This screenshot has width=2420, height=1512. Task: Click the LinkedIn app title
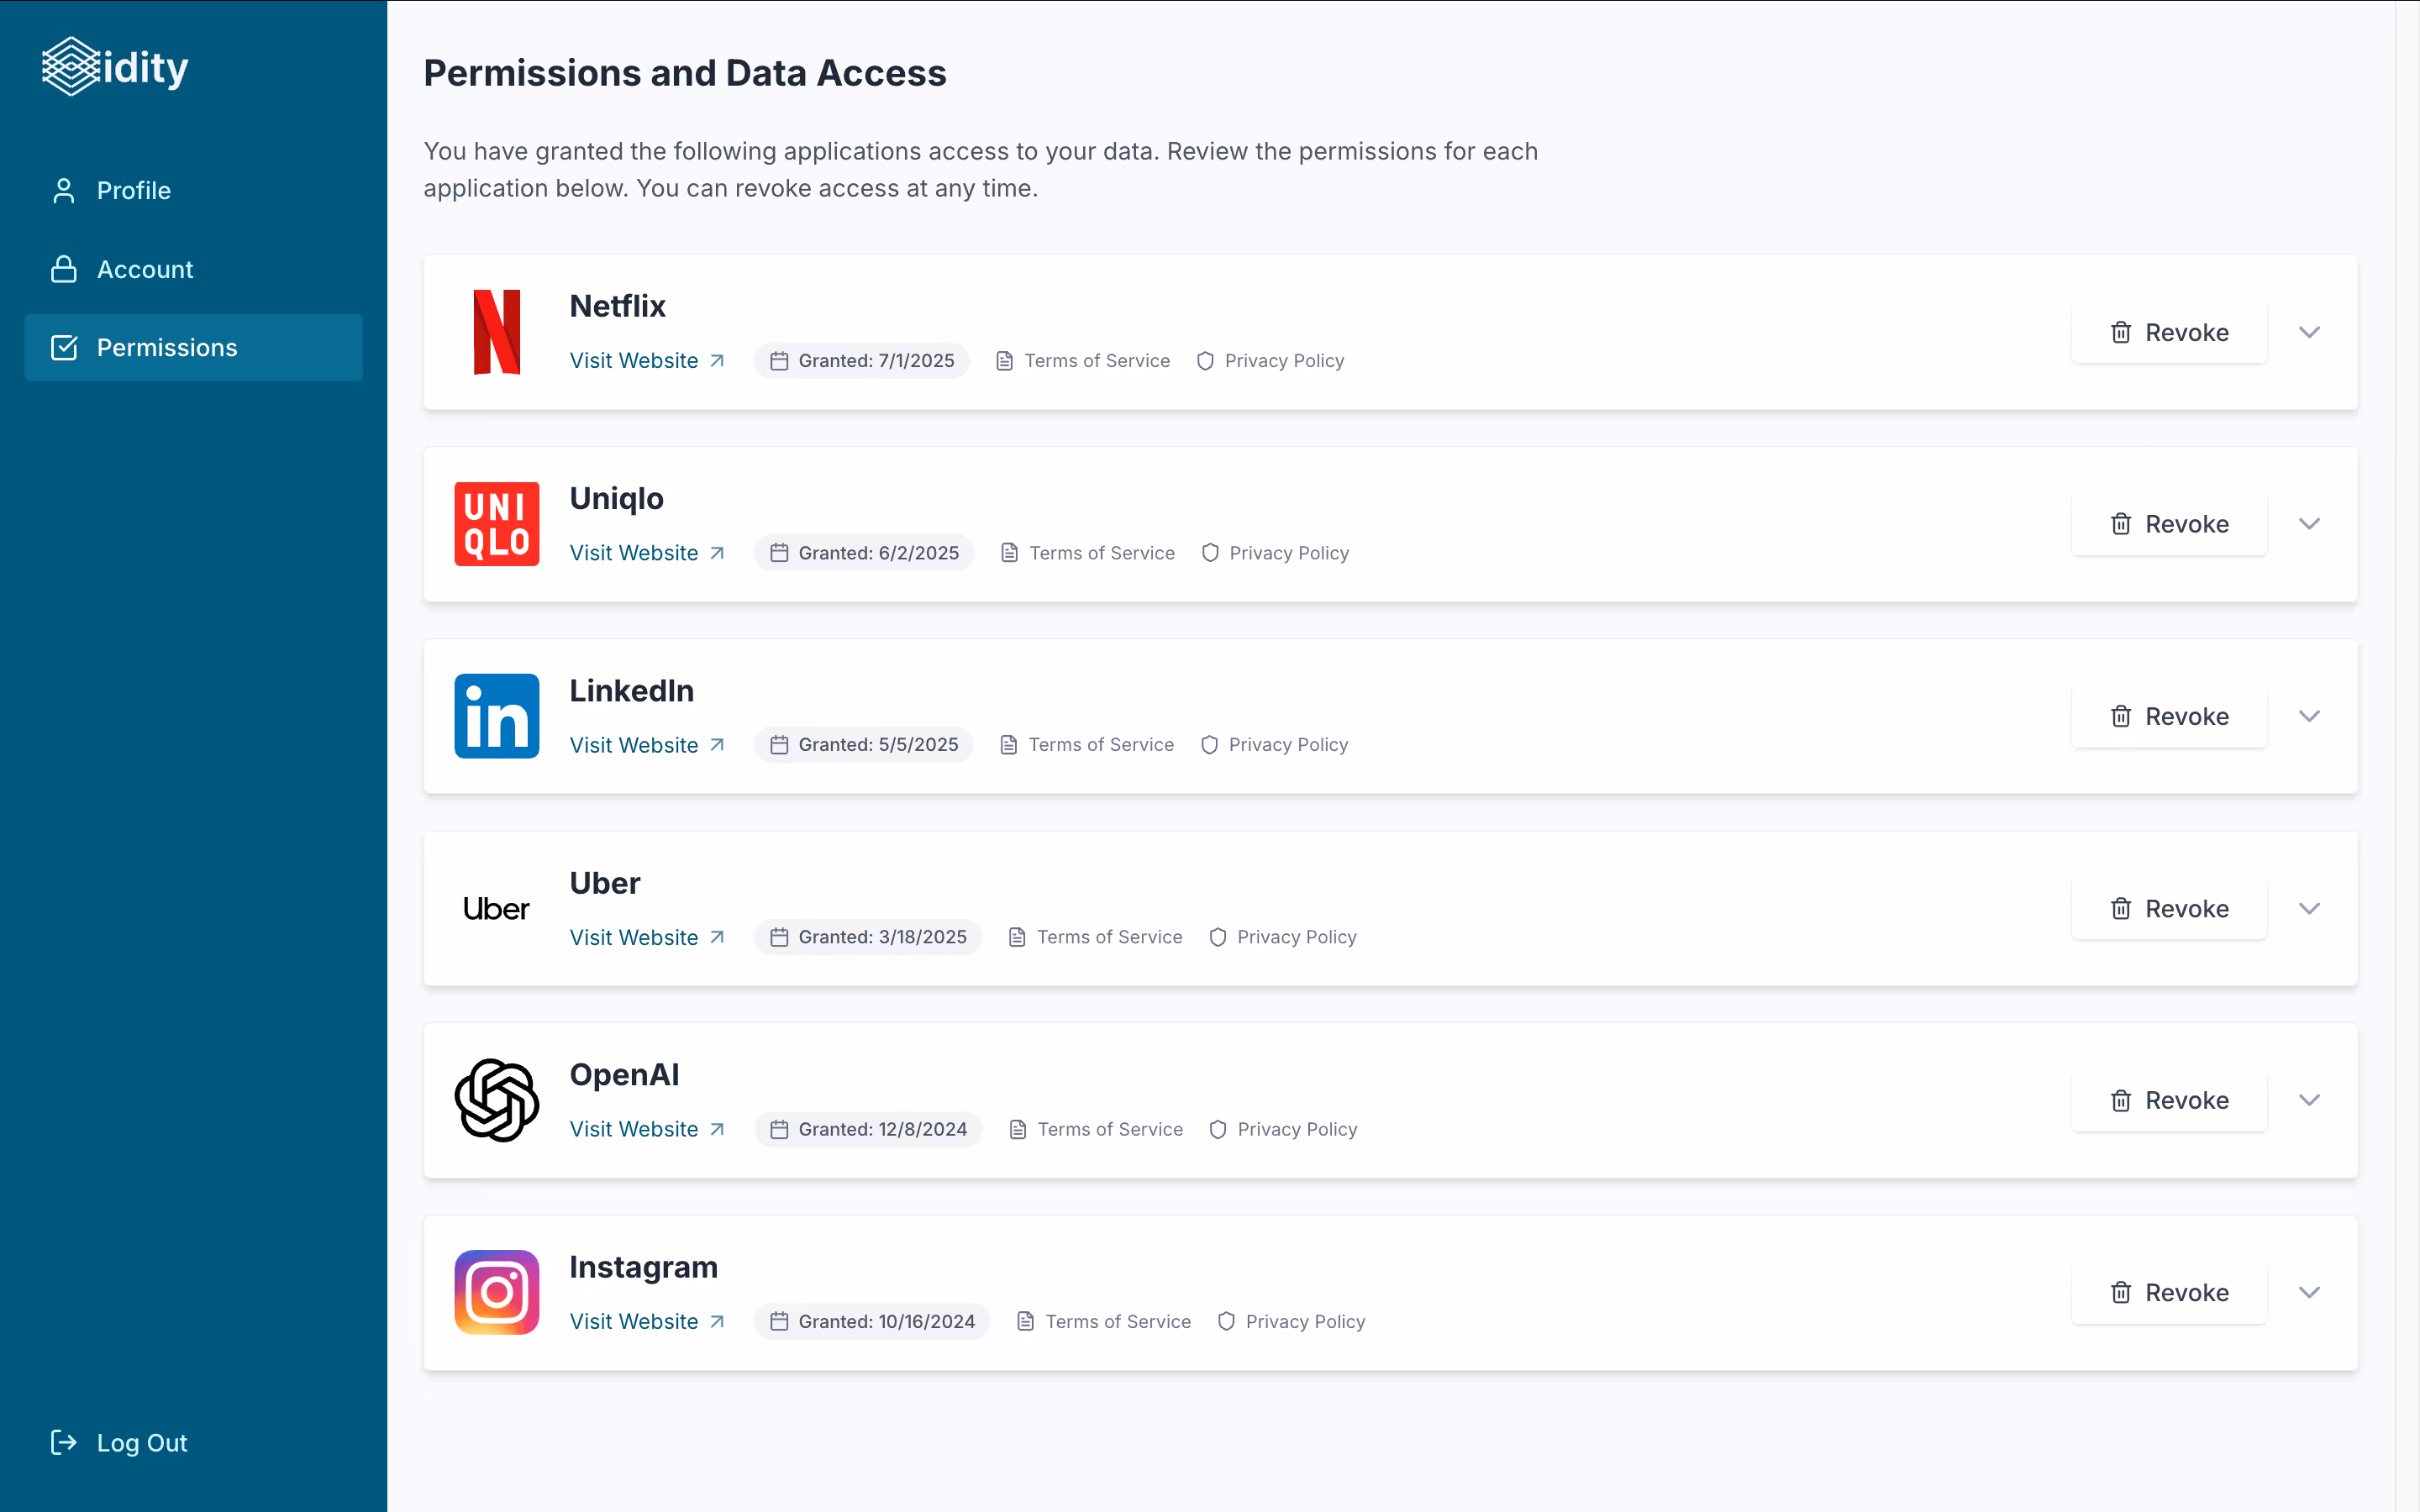pos(631,690)
